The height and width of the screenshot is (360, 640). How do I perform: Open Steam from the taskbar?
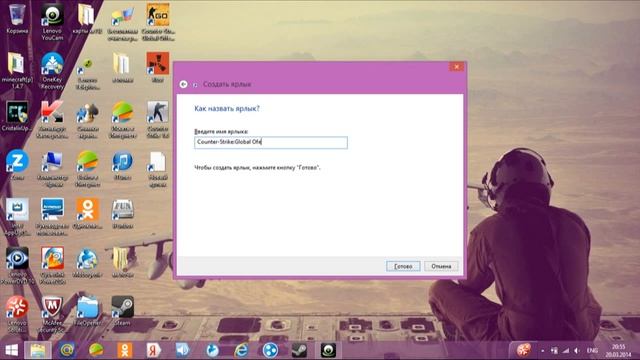click(x=299, y=350)
